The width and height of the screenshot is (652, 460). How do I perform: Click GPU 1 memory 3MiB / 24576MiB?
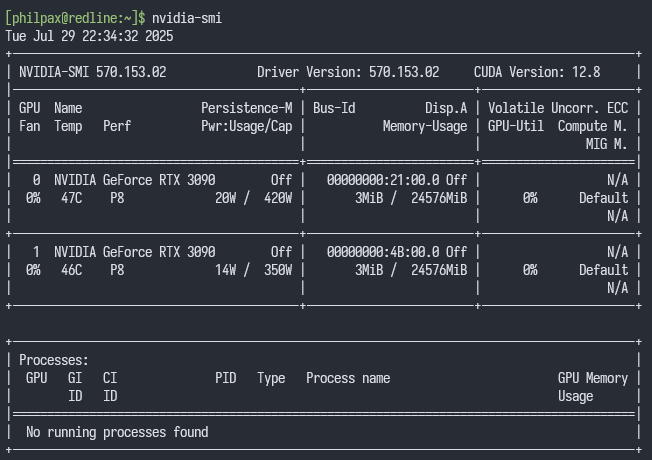click(411, 270)
